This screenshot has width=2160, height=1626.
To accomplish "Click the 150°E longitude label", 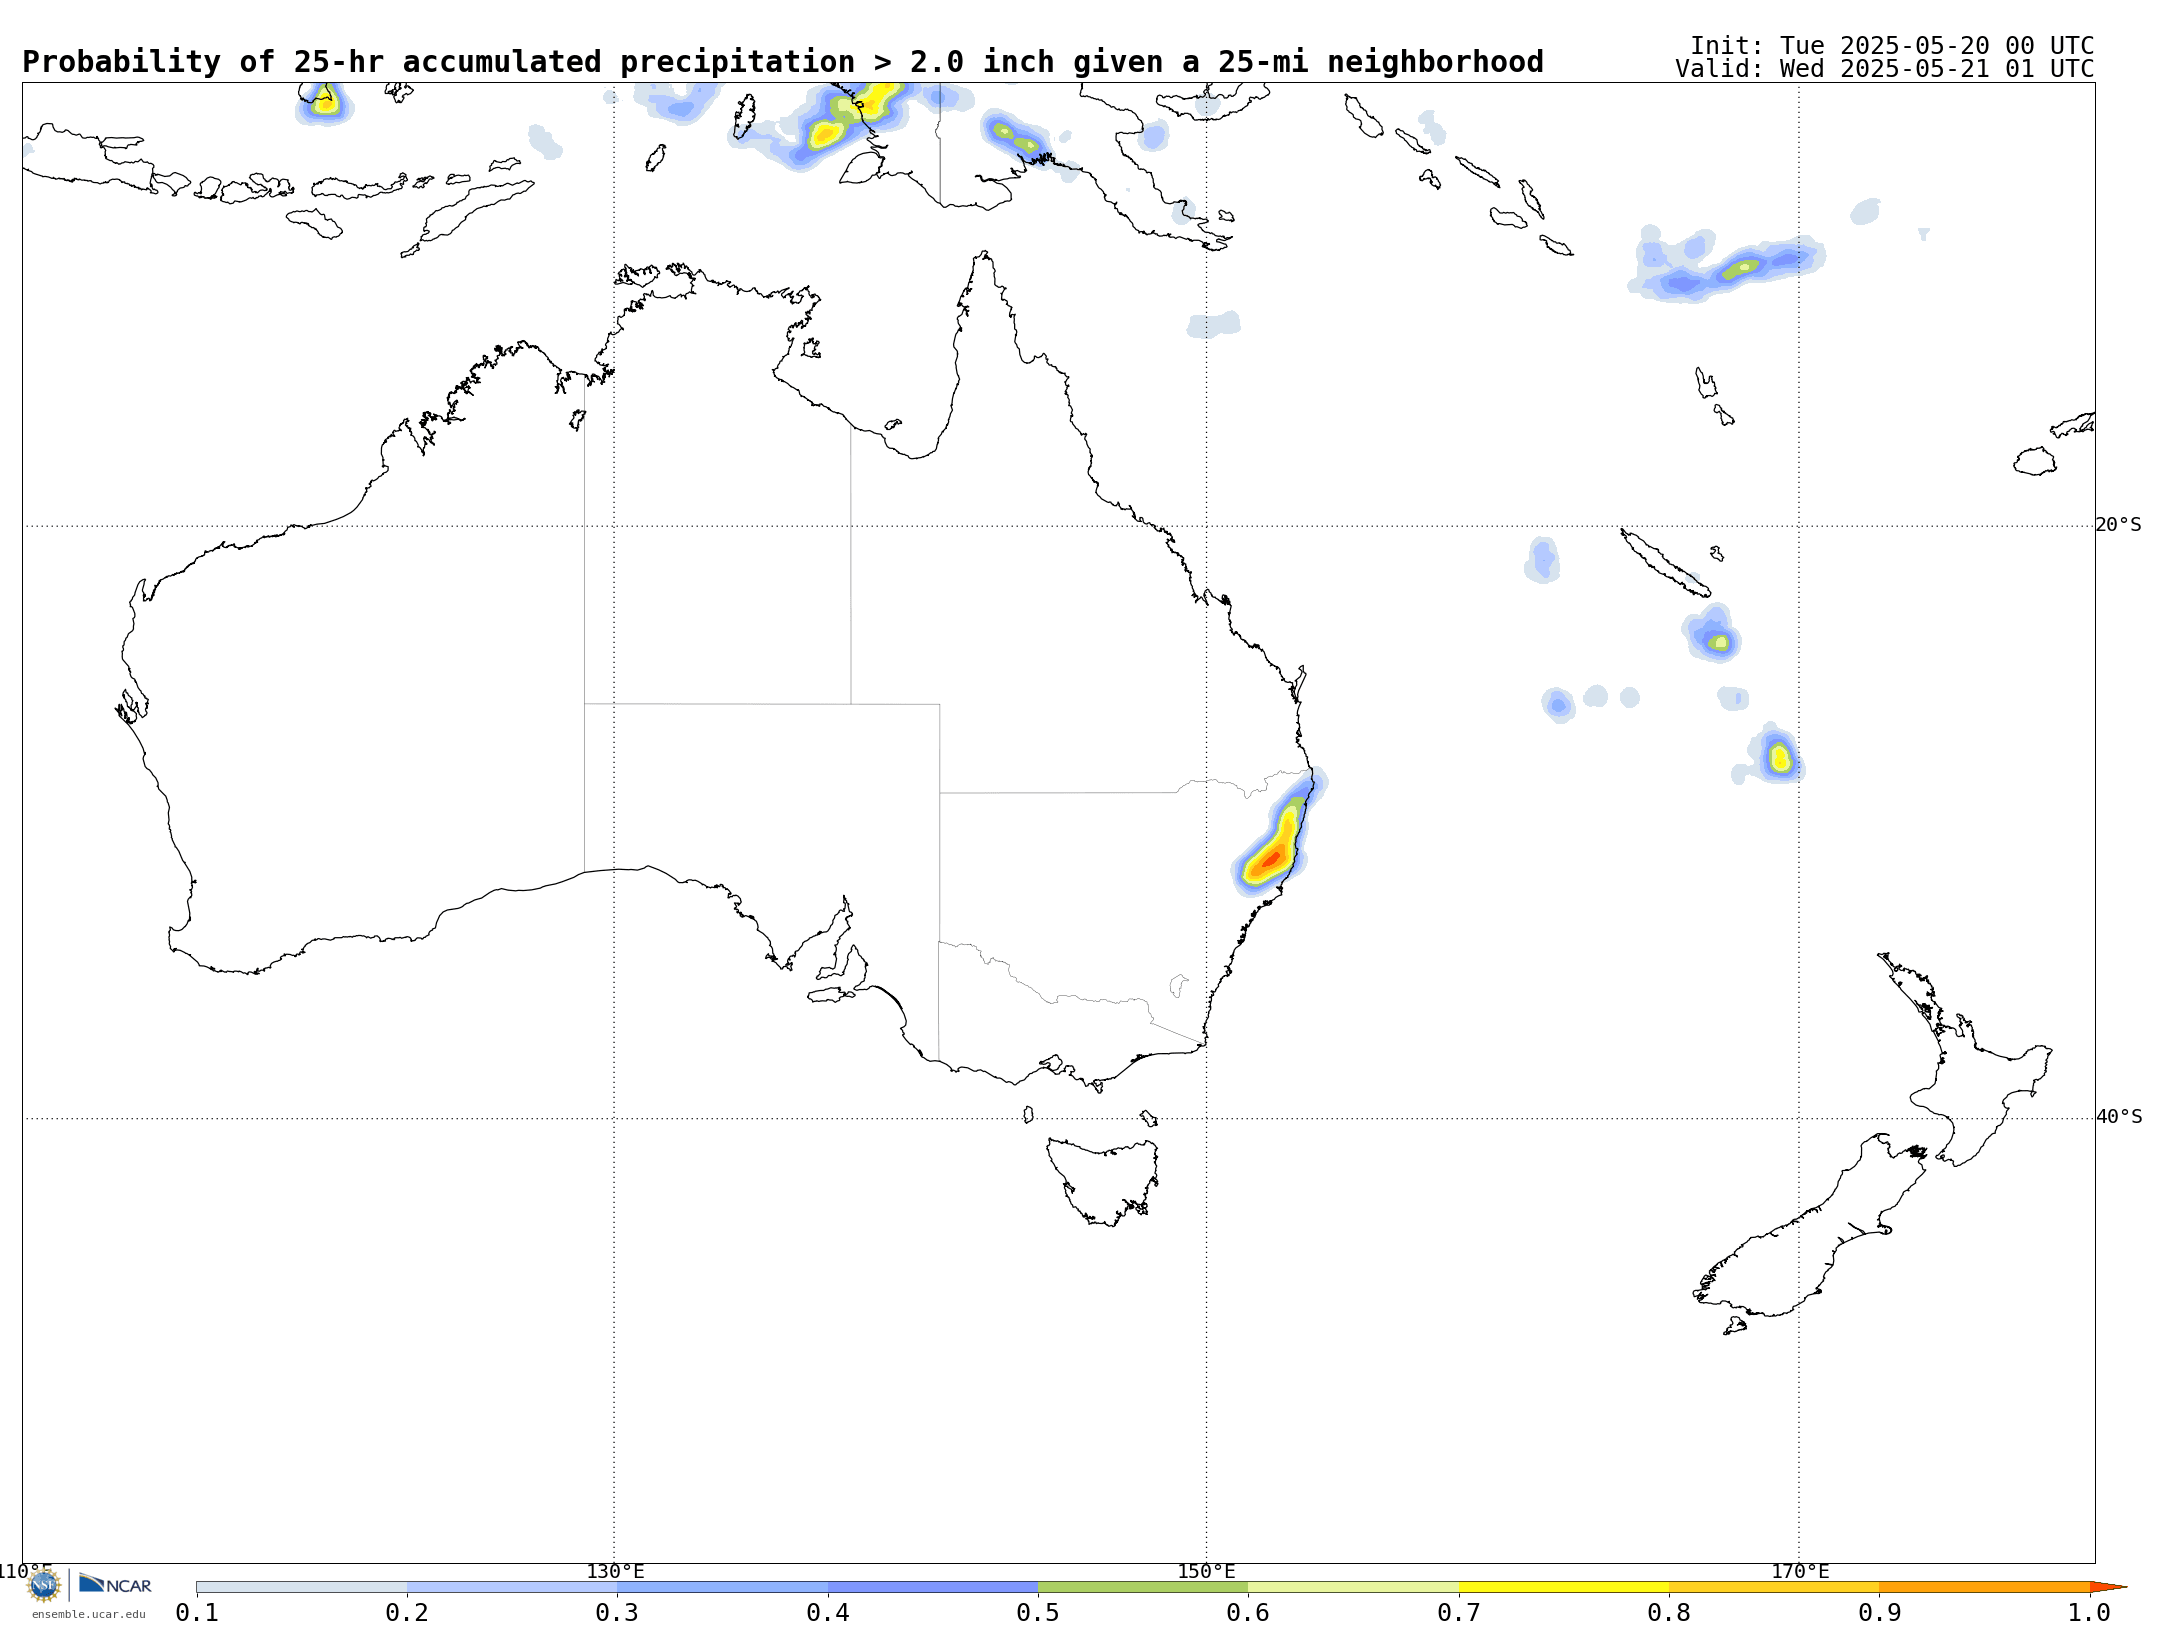I will [1207, 1572].
